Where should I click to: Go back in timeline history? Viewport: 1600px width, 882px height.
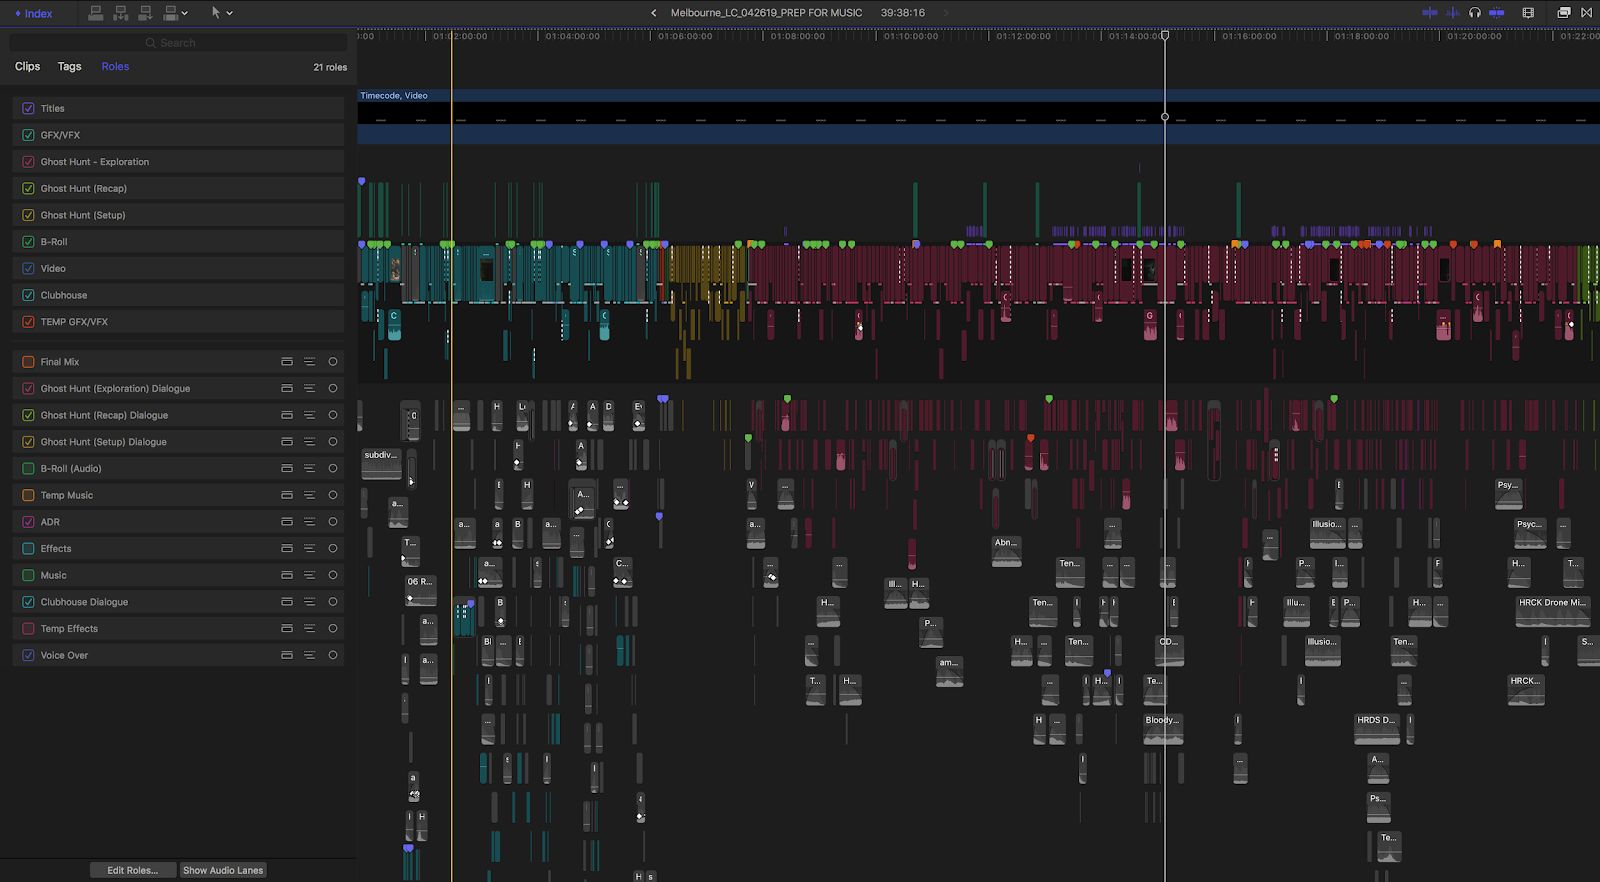click(x=654, y=13)
